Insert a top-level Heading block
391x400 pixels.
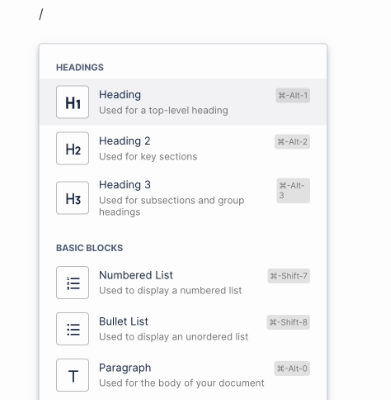tap(183, 102)
